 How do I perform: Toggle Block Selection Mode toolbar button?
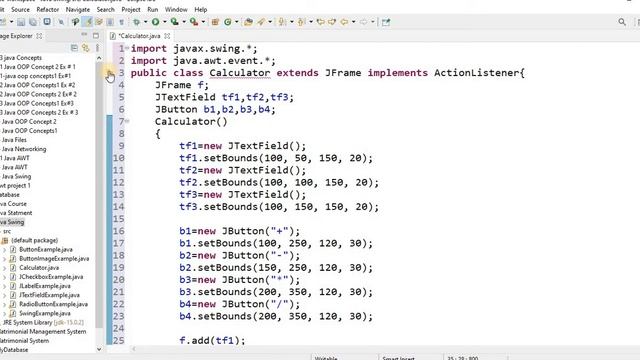(110, 22)
